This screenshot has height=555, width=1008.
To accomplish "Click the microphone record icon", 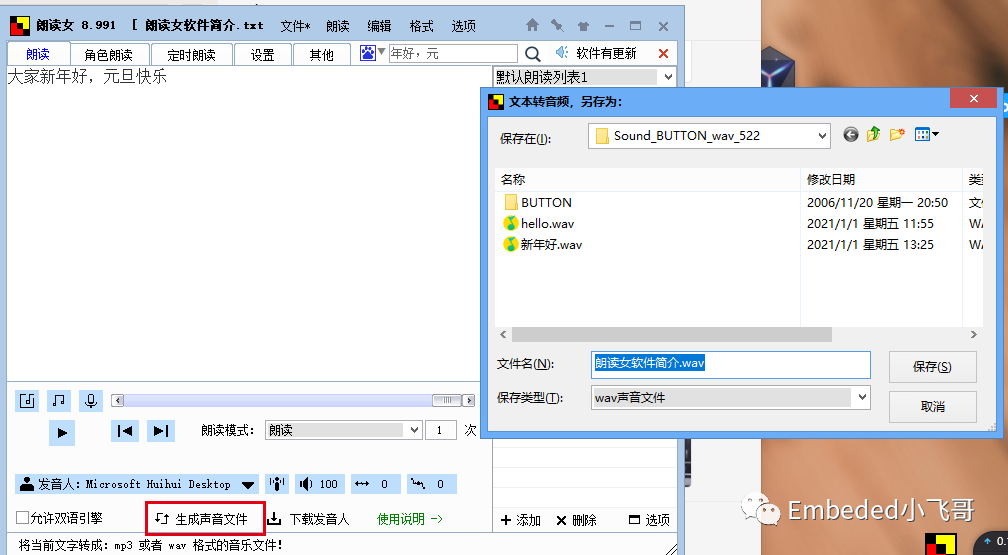I will [x=91, y=401].
